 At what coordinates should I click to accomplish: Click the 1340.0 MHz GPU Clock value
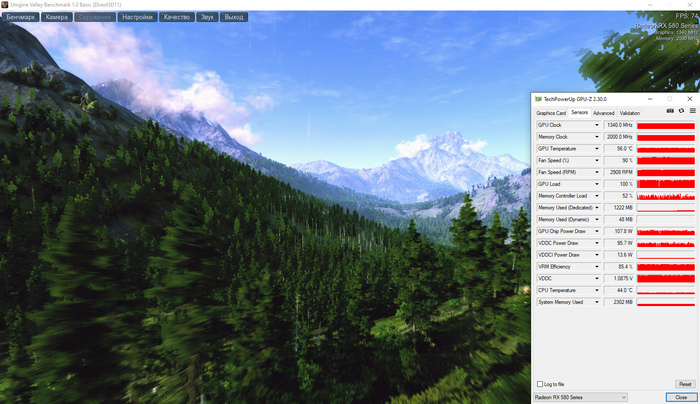619,125
